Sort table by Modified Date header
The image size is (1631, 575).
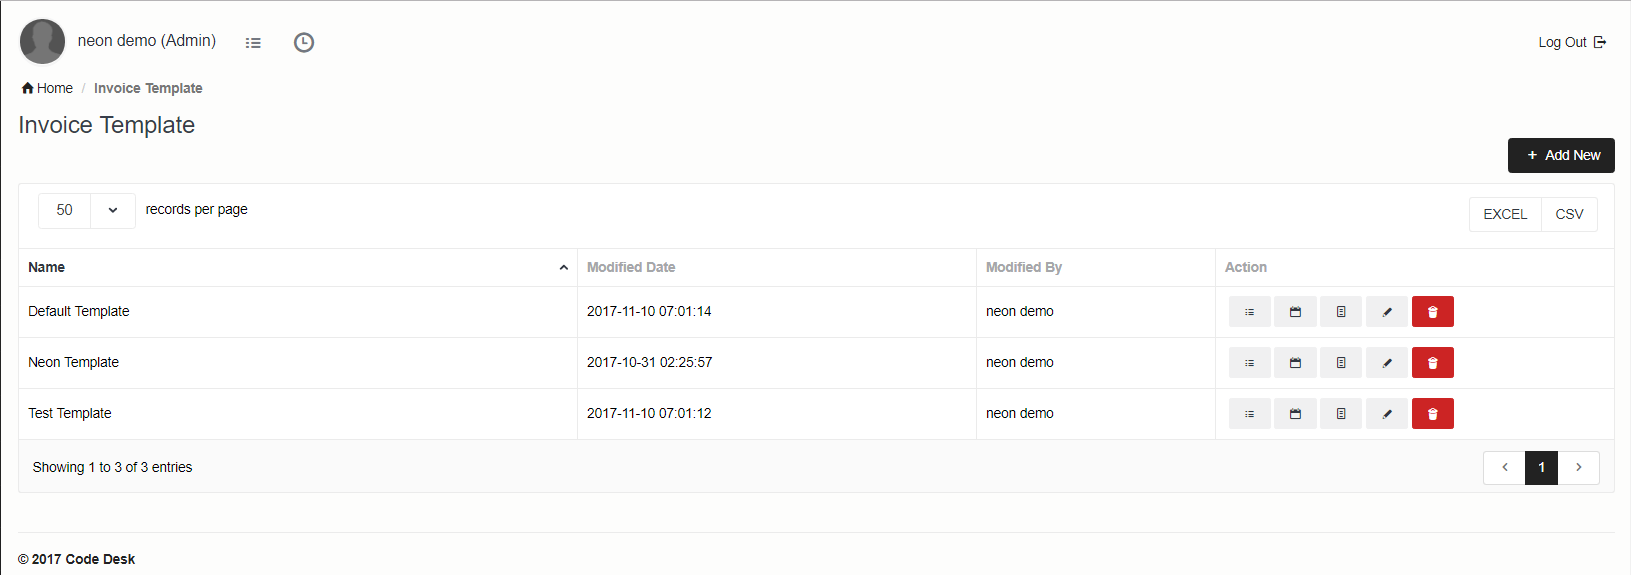coord(631,267)
